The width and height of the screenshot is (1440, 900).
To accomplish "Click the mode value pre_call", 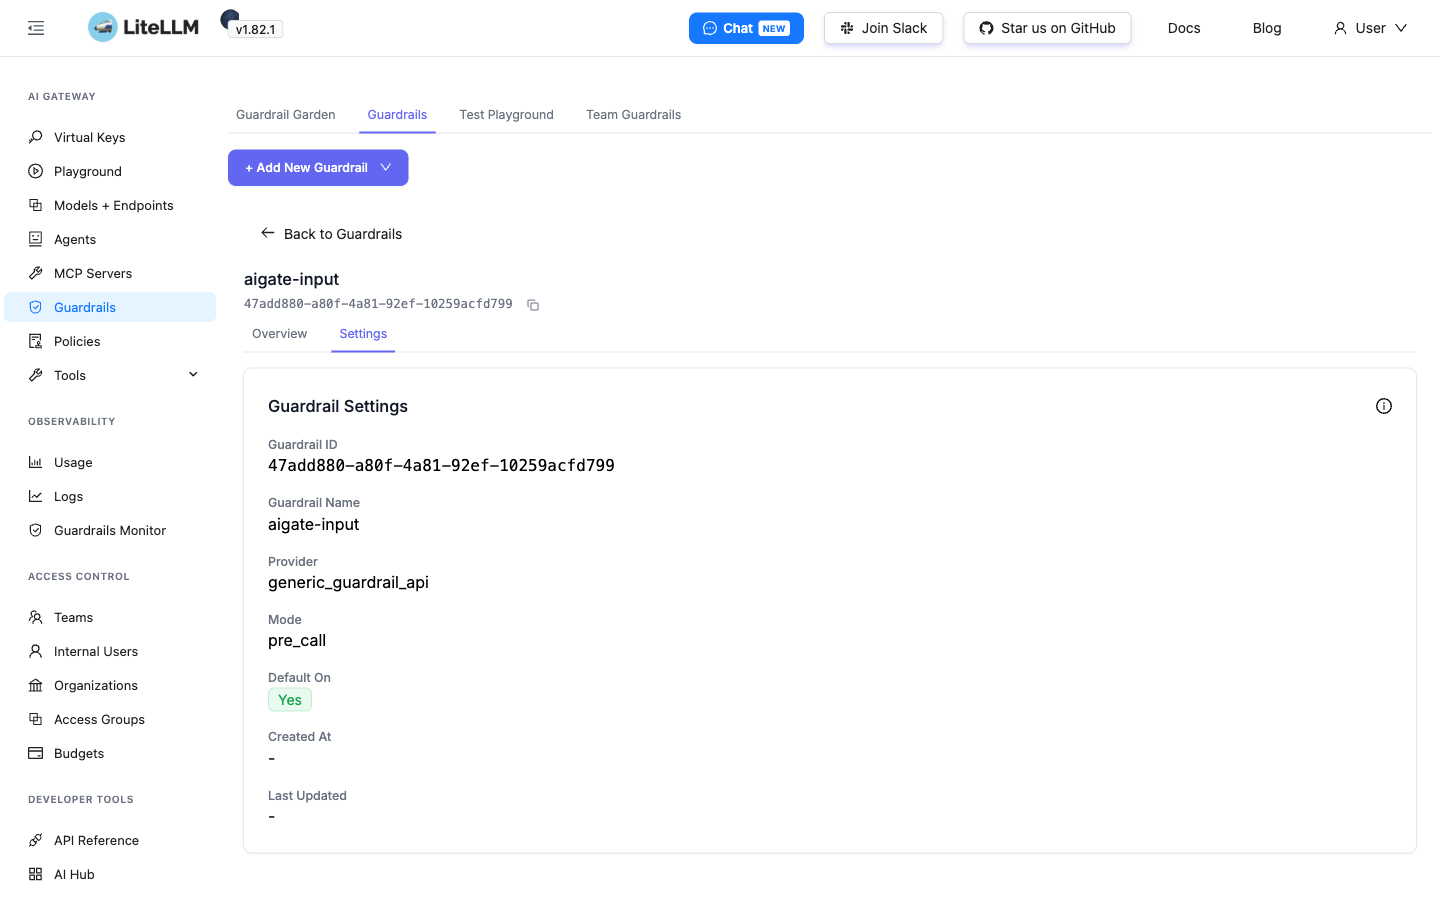I will click(297, 641).
